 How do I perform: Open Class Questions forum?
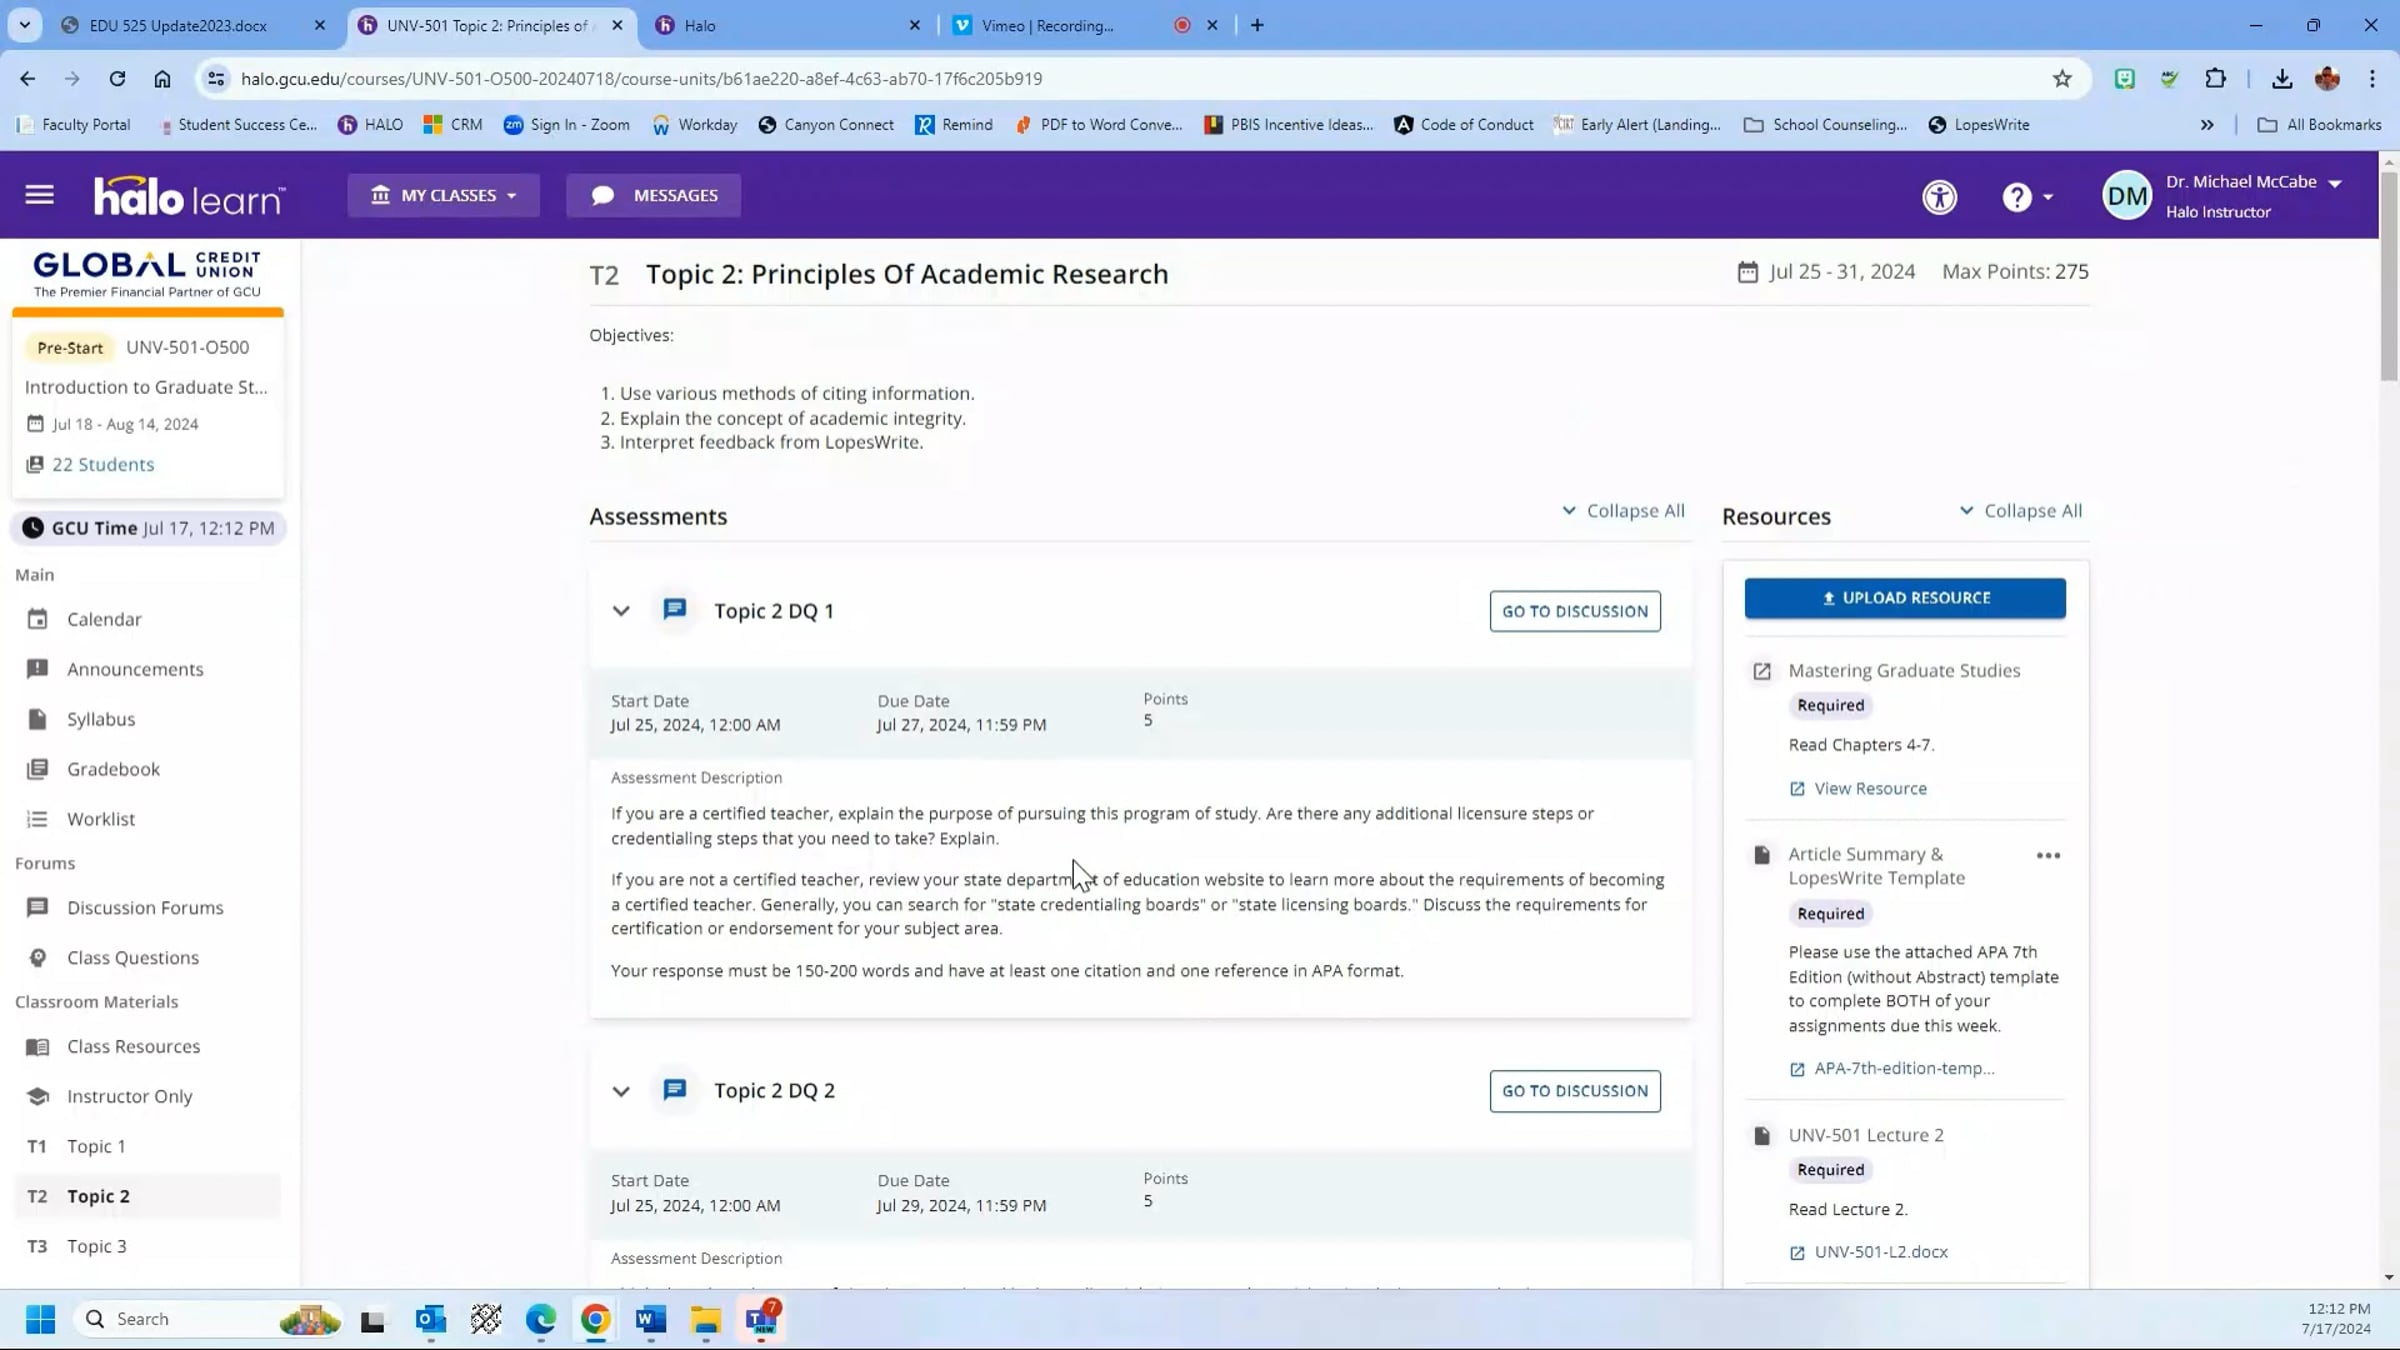point(133,957)
